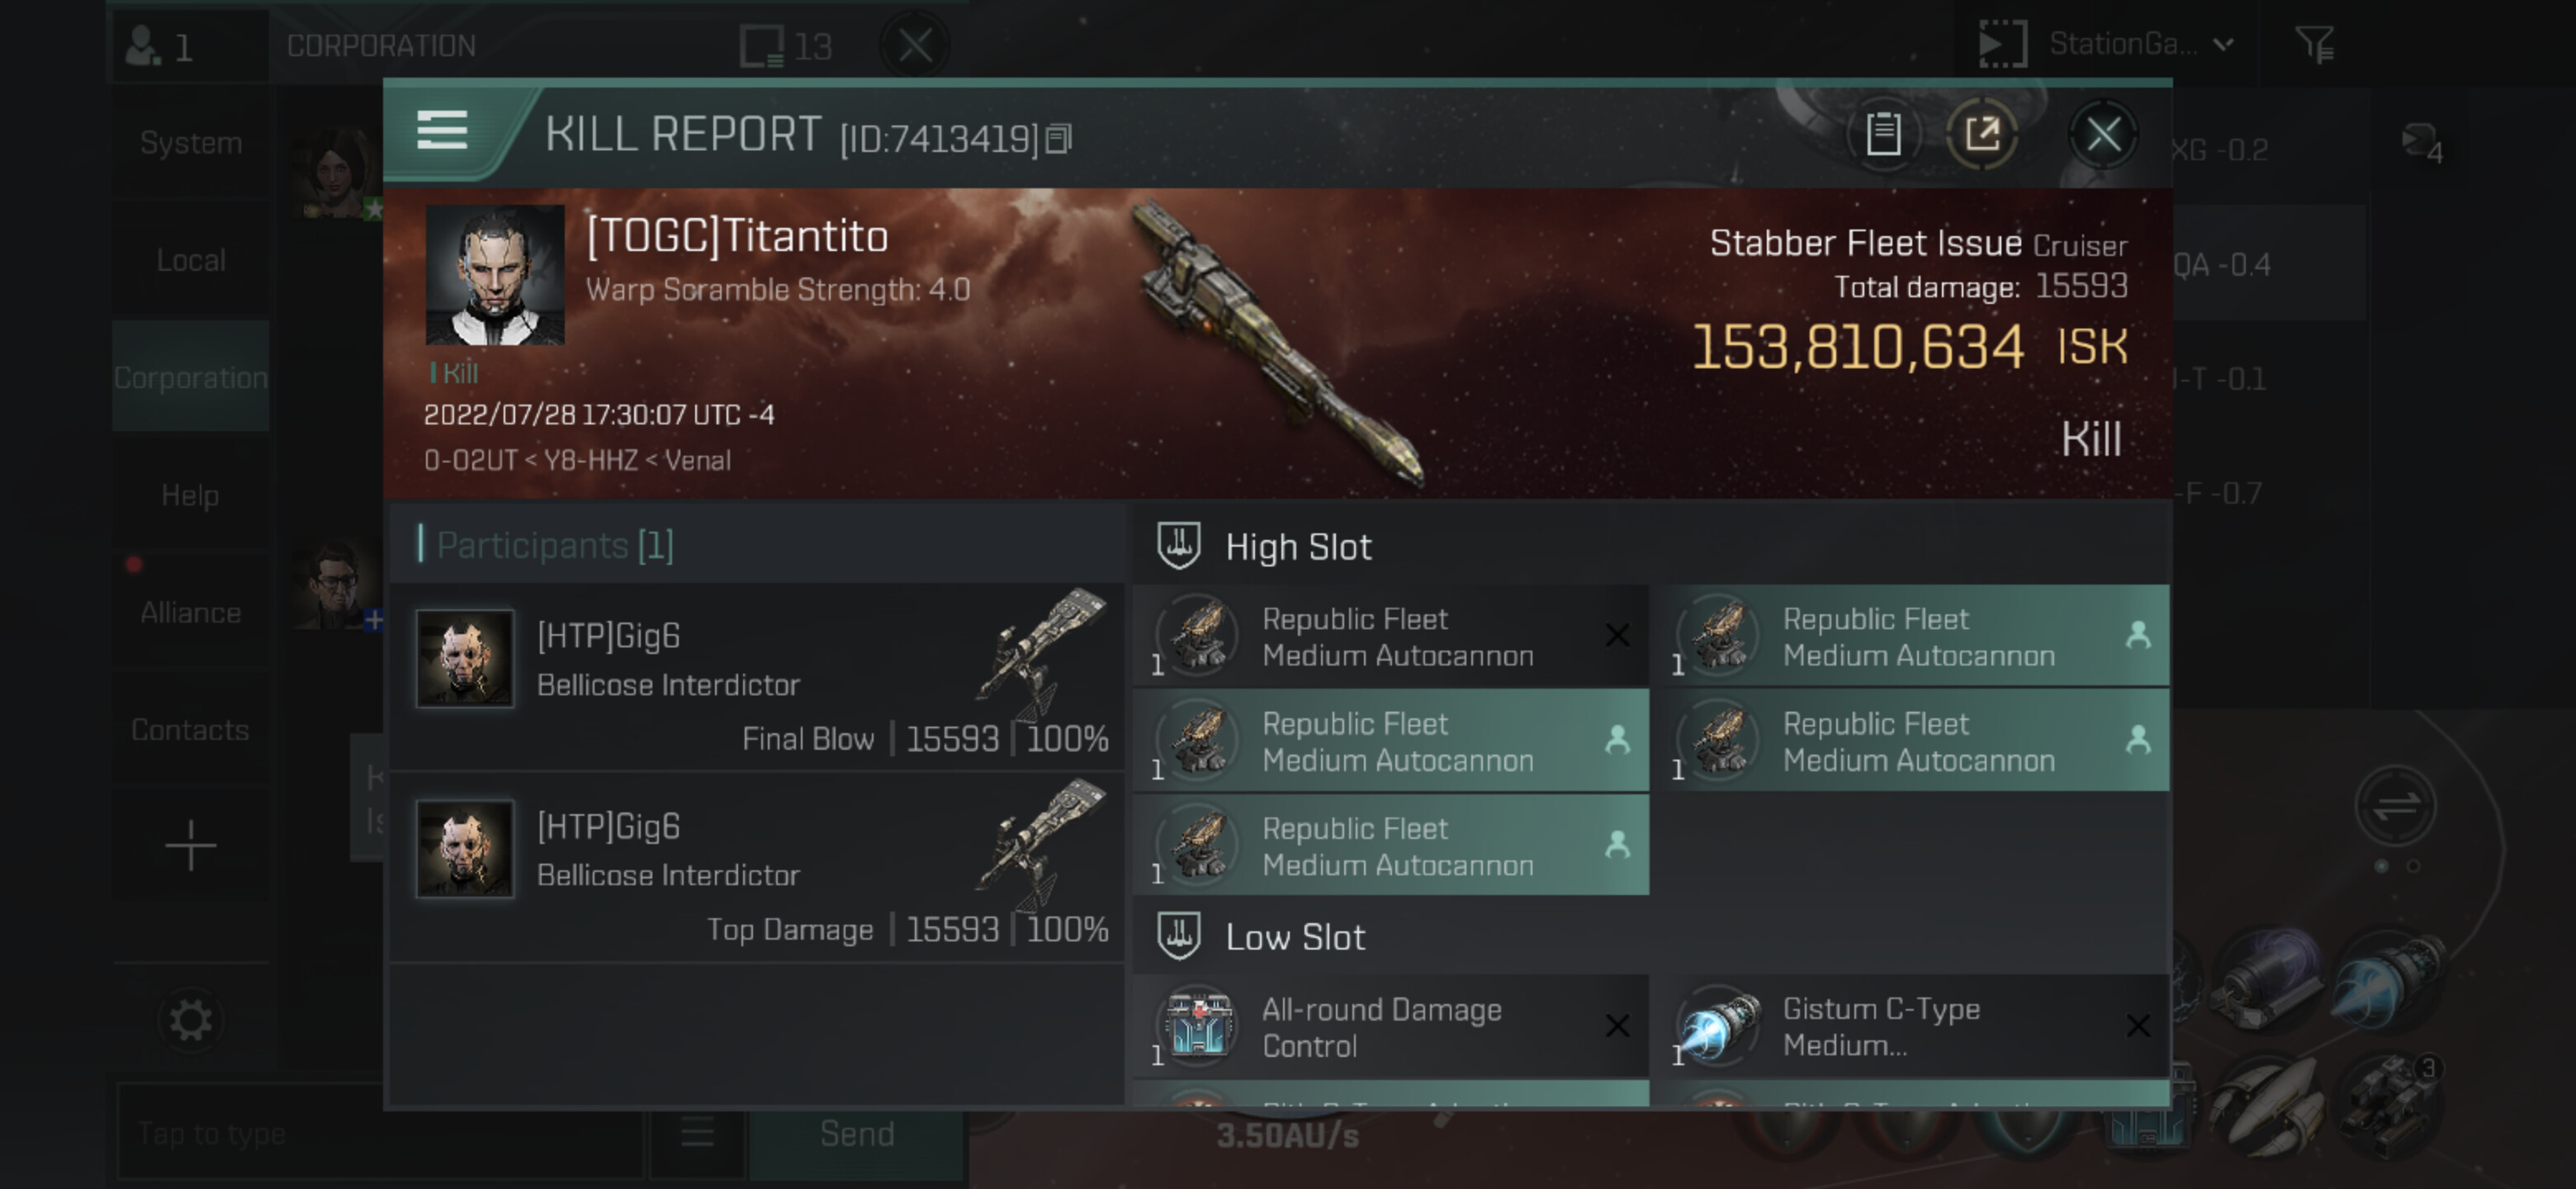Expand the Participants [1] list
The height and width of the screenshot is (1189, 2576).
555,545
